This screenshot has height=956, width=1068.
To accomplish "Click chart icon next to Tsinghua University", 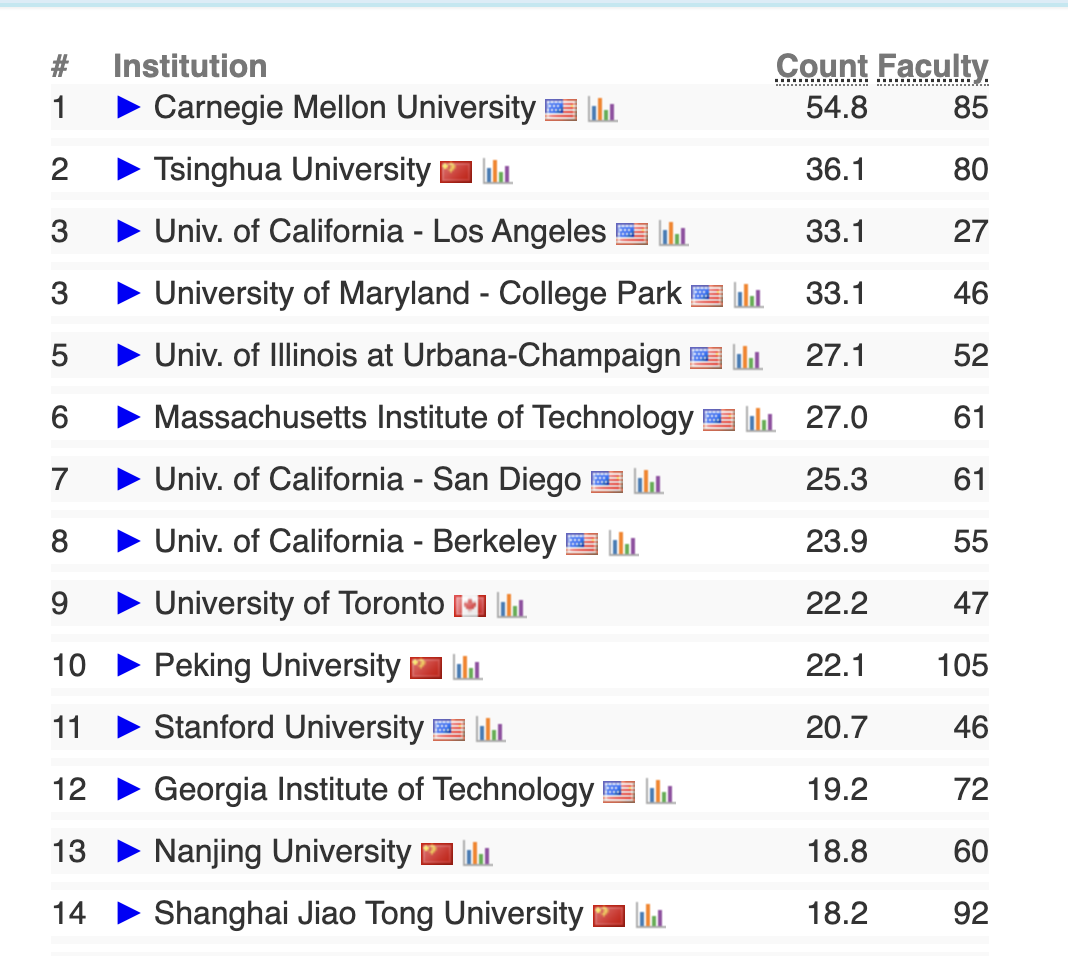I will tap(497, 171).
